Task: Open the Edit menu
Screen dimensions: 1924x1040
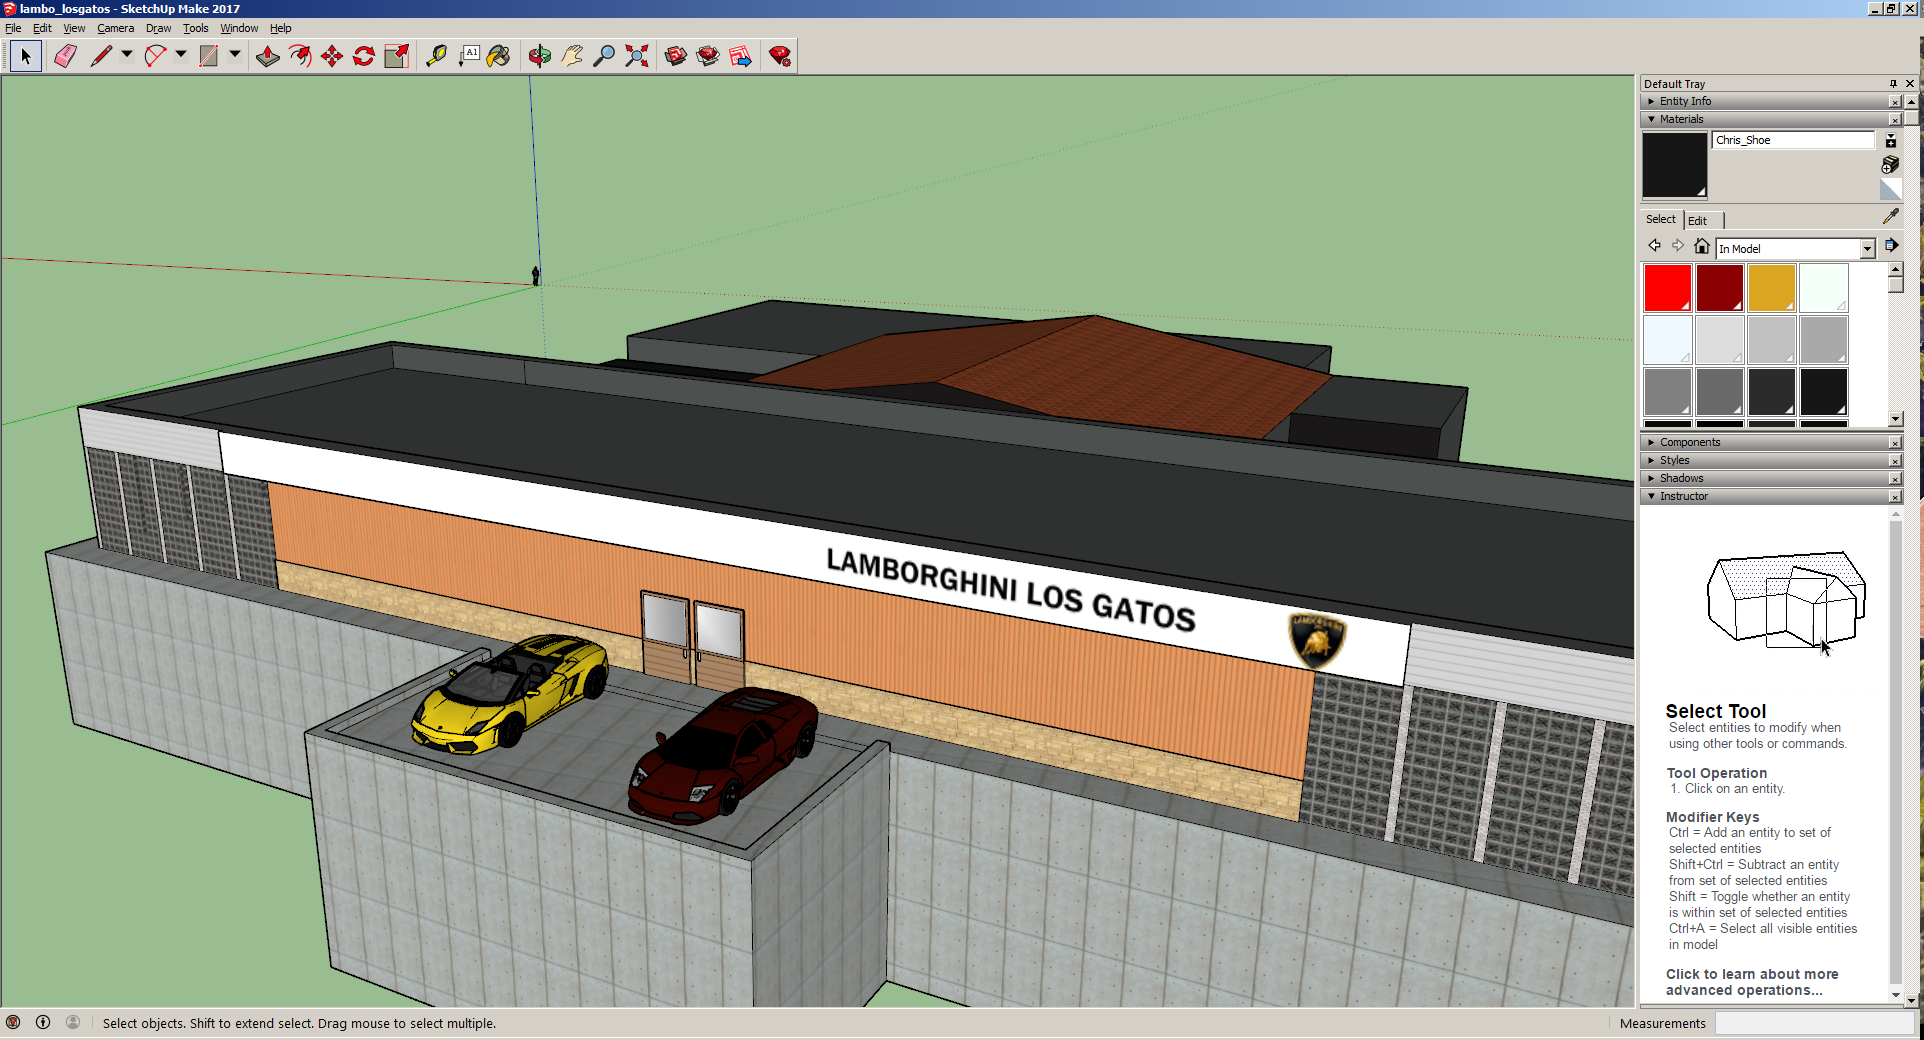Action: [x=42, y=28]
